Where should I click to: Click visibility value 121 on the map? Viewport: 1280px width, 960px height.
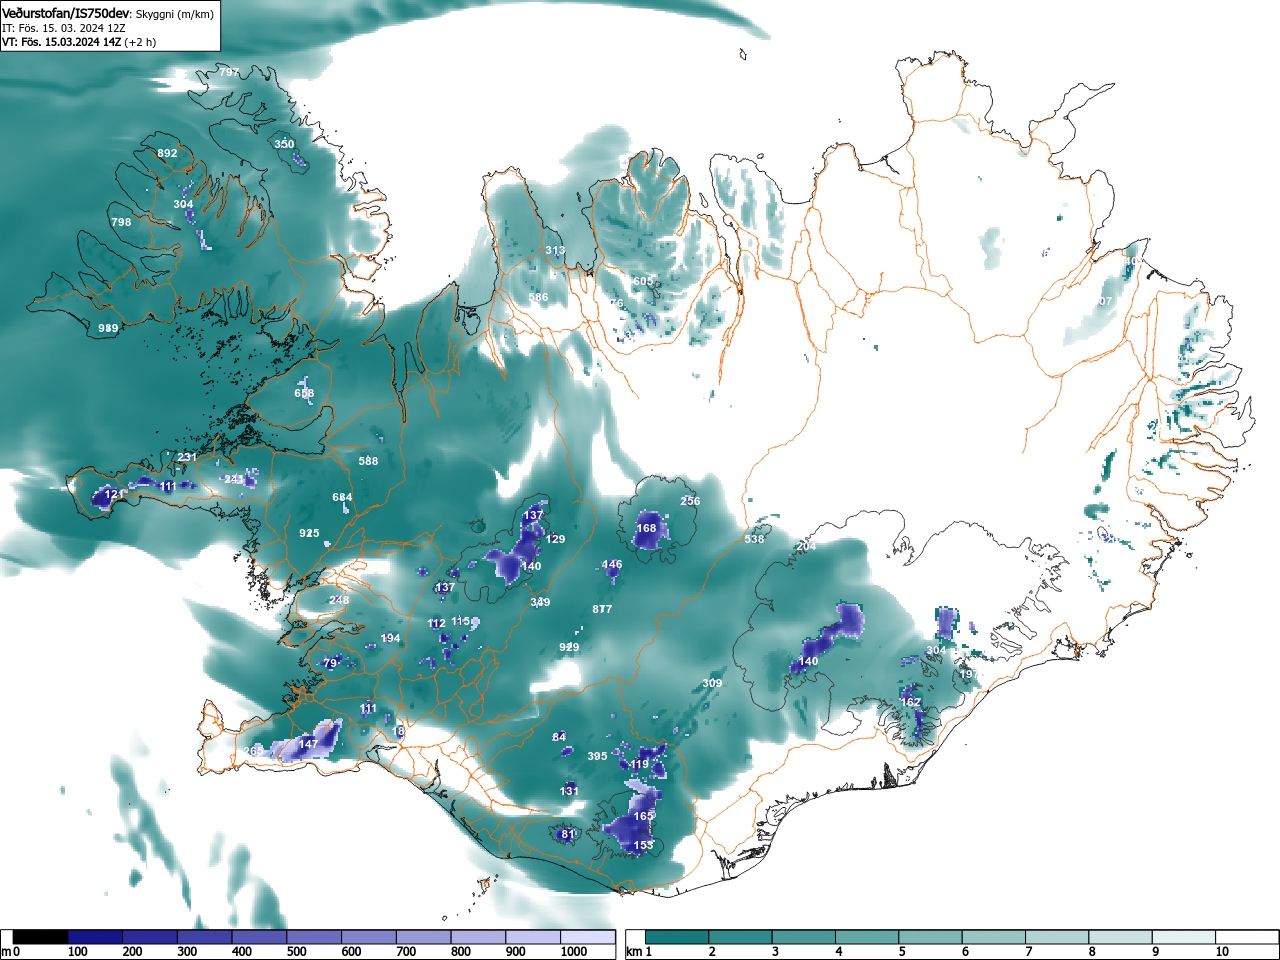click(115, 494)
